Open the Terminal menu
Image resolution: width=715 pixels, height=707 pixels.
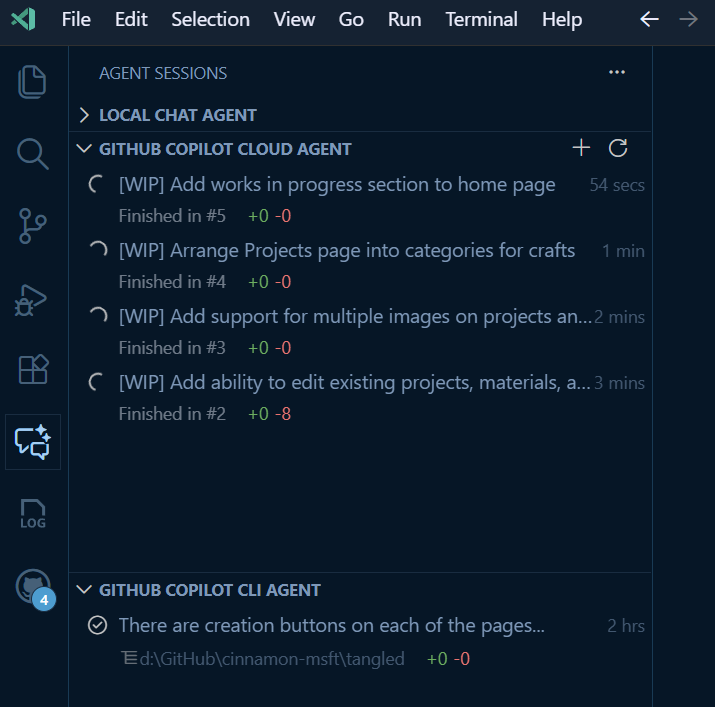[482, 20]
